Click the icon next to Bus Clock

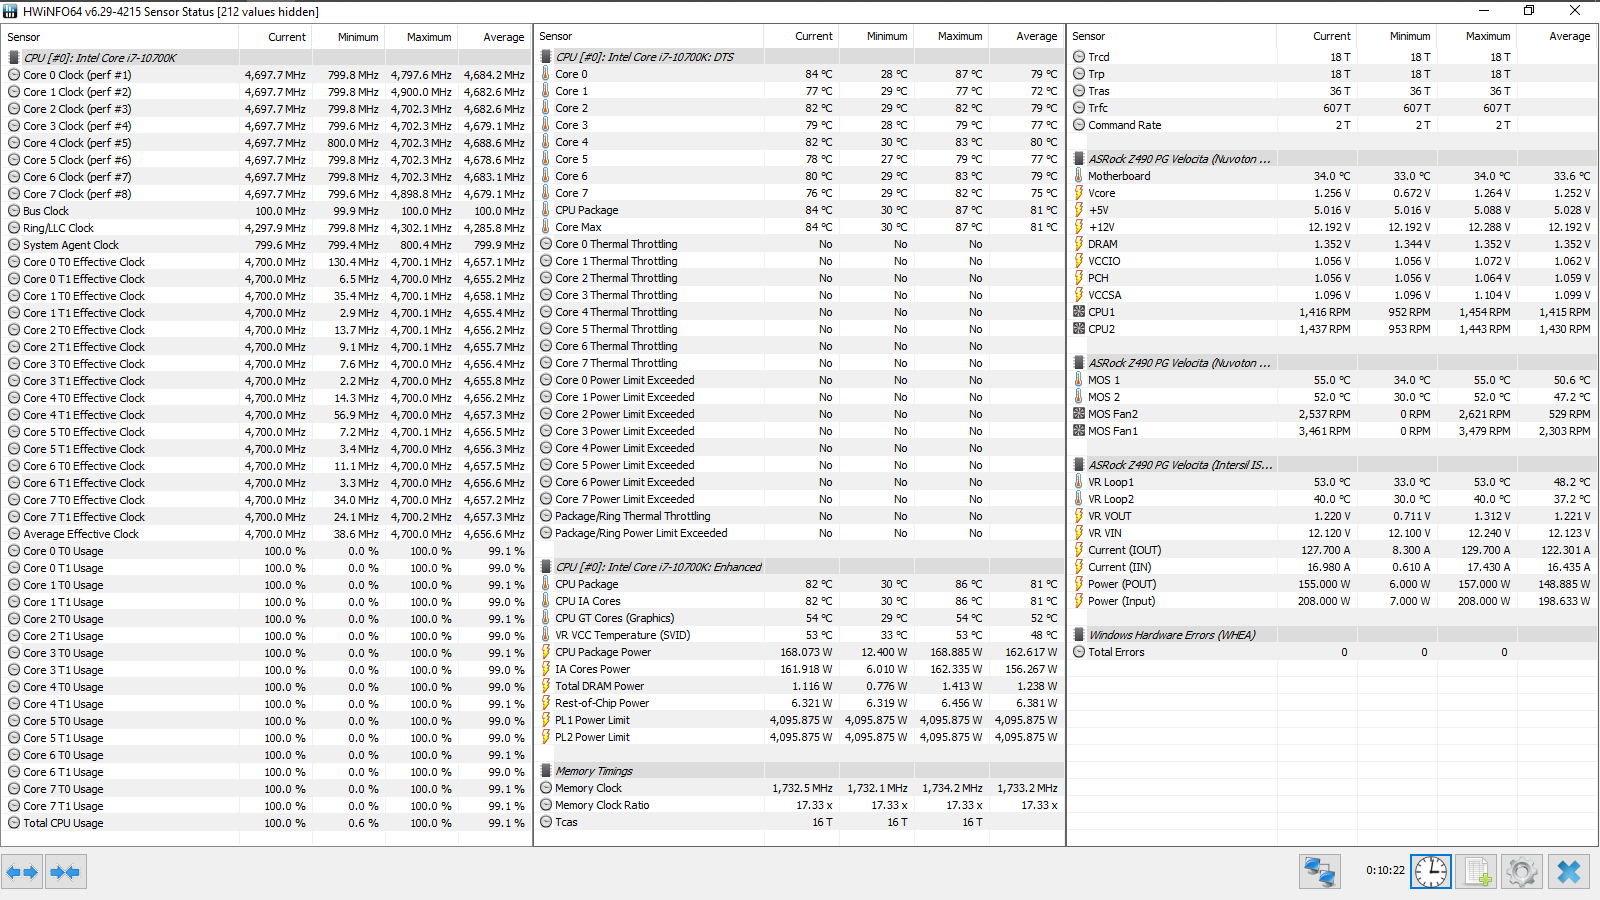pyautogui.click(x=14, y=211)
